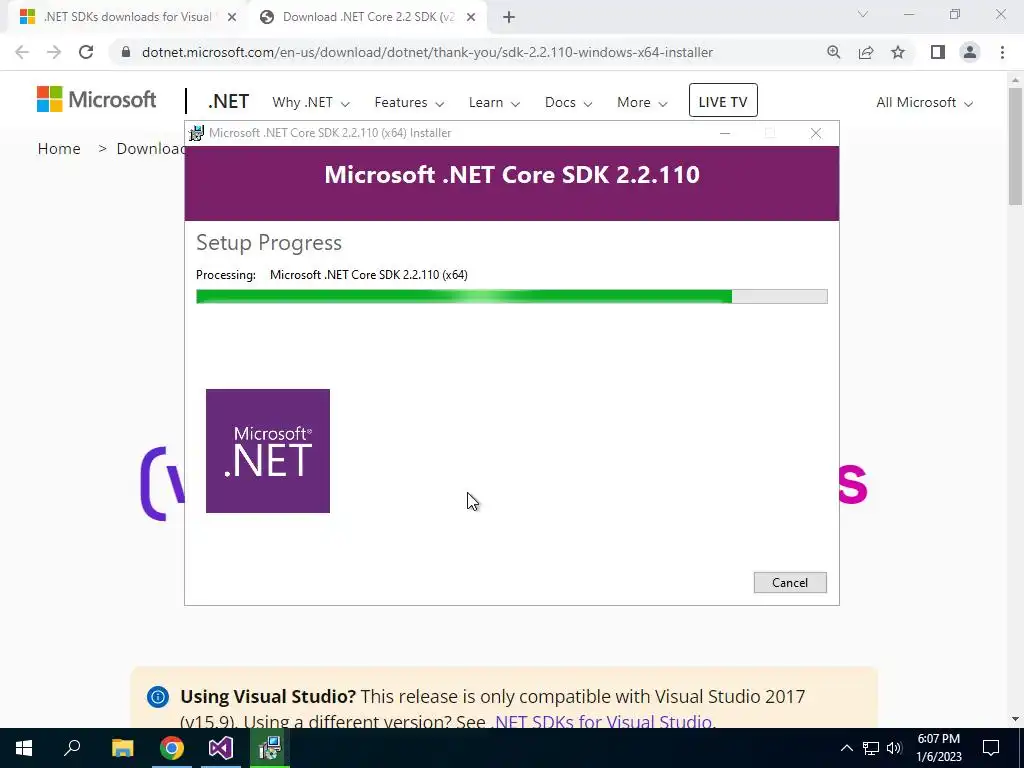Open Visual Studio from taskbar
Image resolution: width=1024 pixels, height=768 pixels.
click(221, 748)
